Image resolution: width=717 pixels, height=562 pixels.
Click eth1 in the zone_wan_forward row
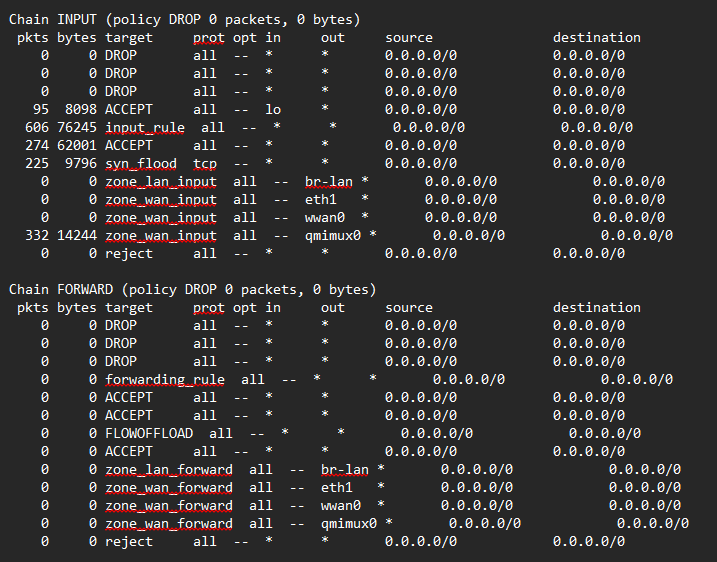coord(337,487)
